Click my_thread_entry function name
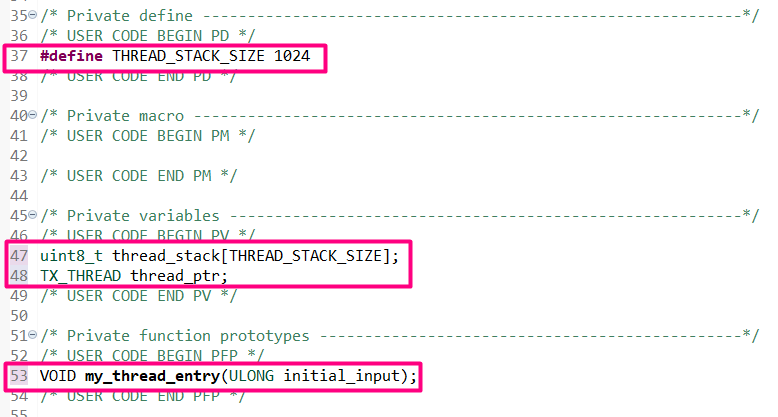This screenshot has width=778, height=417. click(x=152, y=376)
